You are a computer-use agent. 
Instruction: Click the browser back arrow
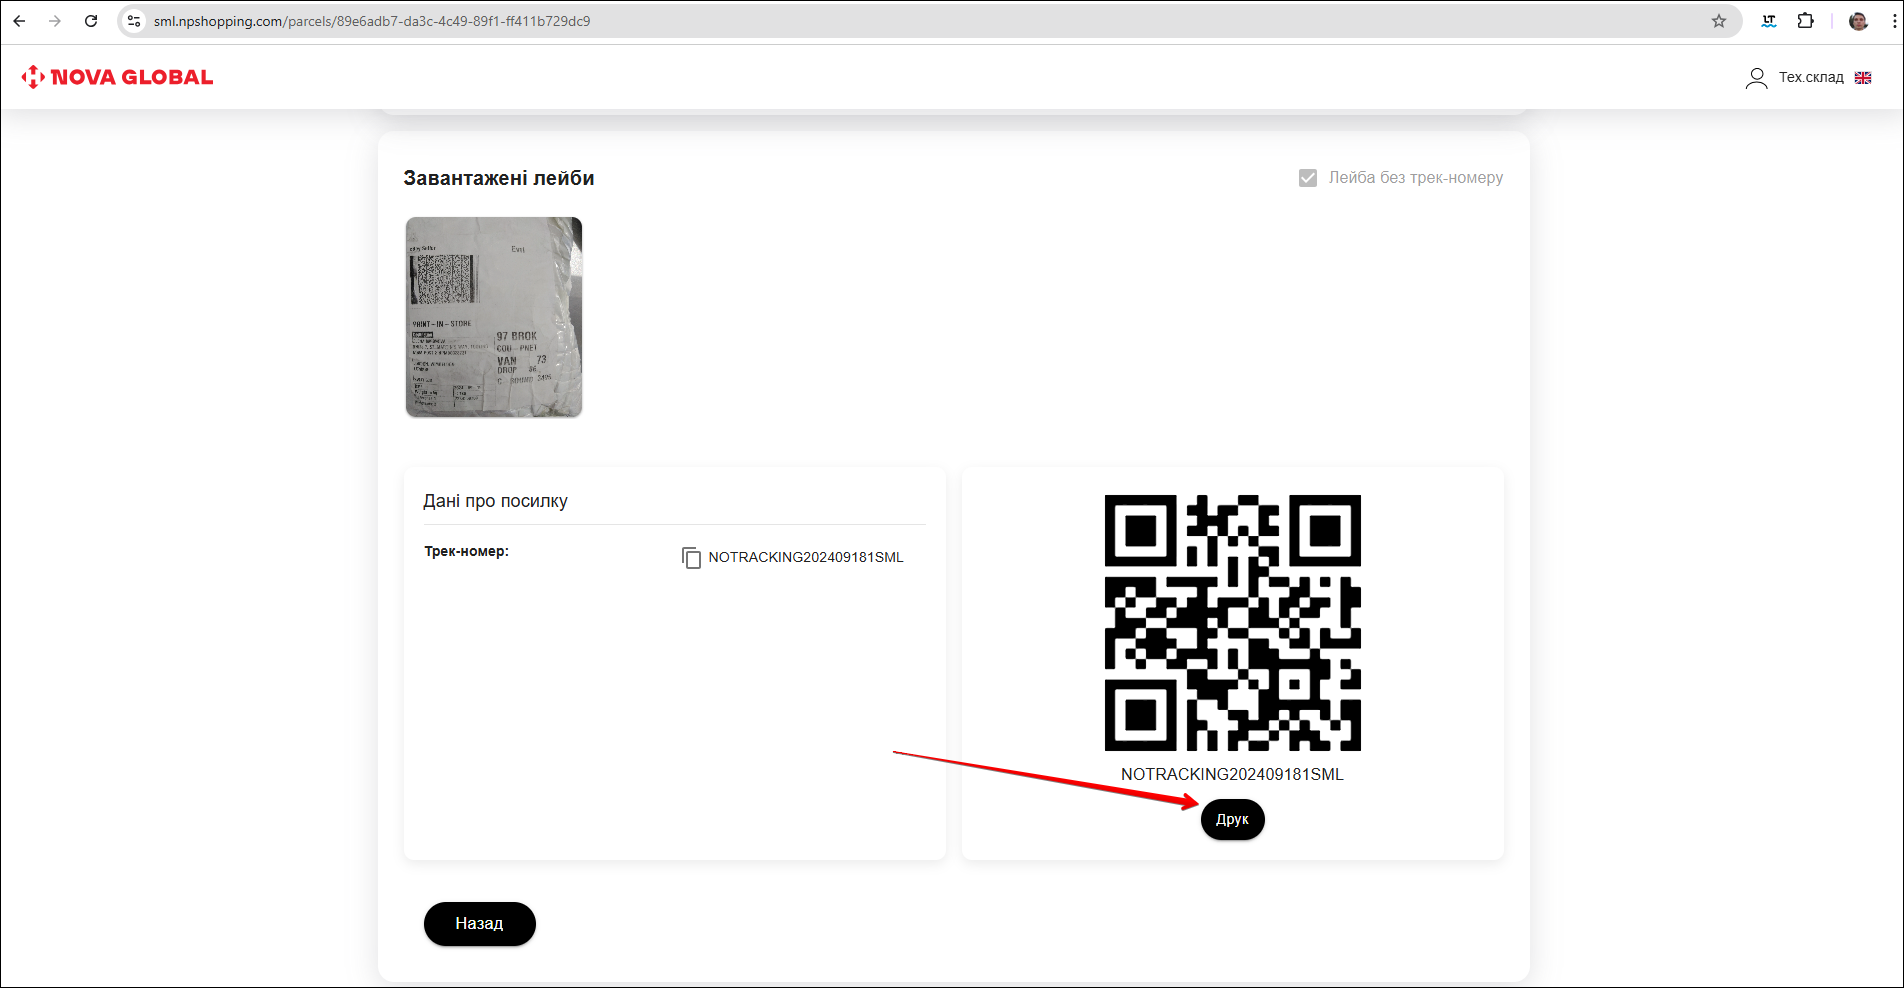pyautogui.click(x=19, y=21)
